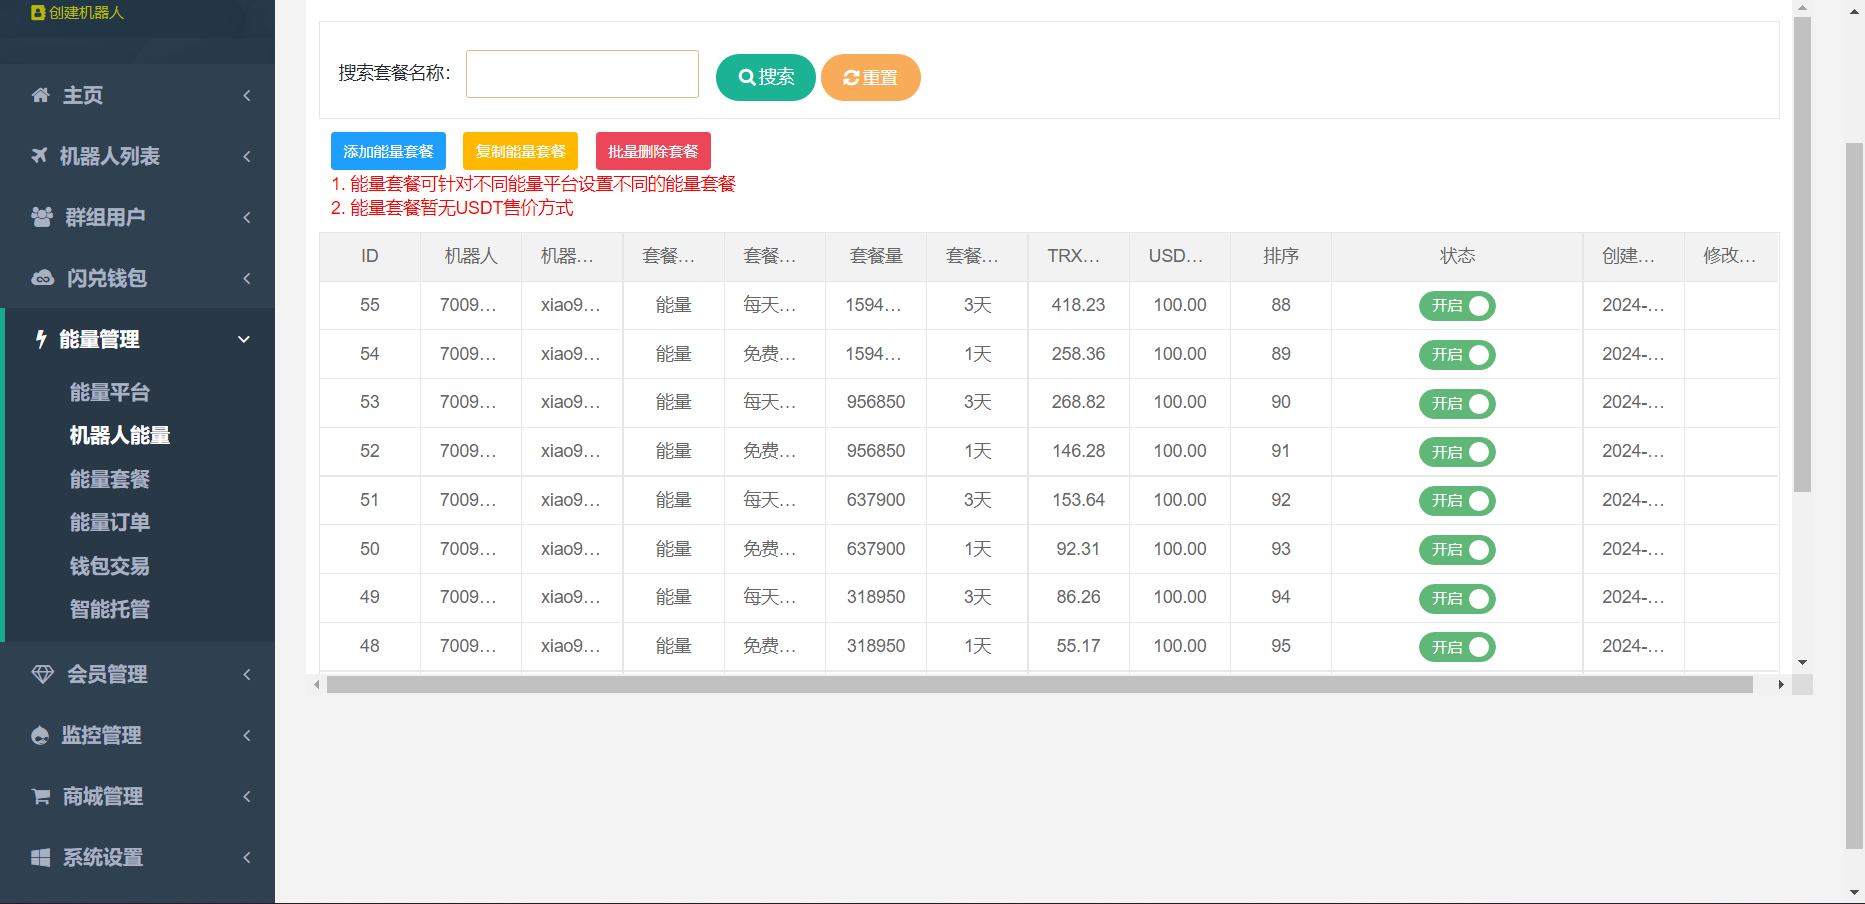Click the horizontal scrollbar right arrow

coord(1781,685)
